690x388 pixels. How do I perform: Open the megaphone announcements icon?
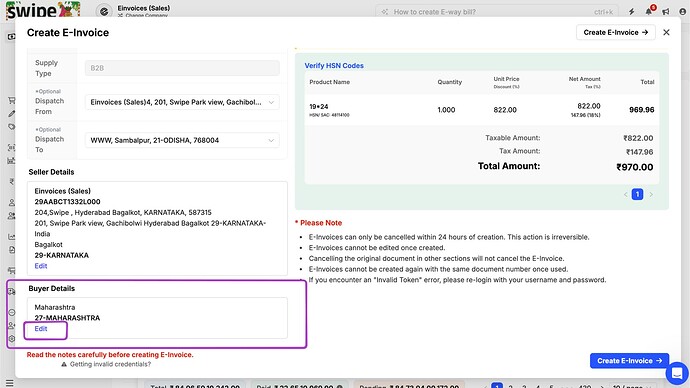tap(666, 11)
